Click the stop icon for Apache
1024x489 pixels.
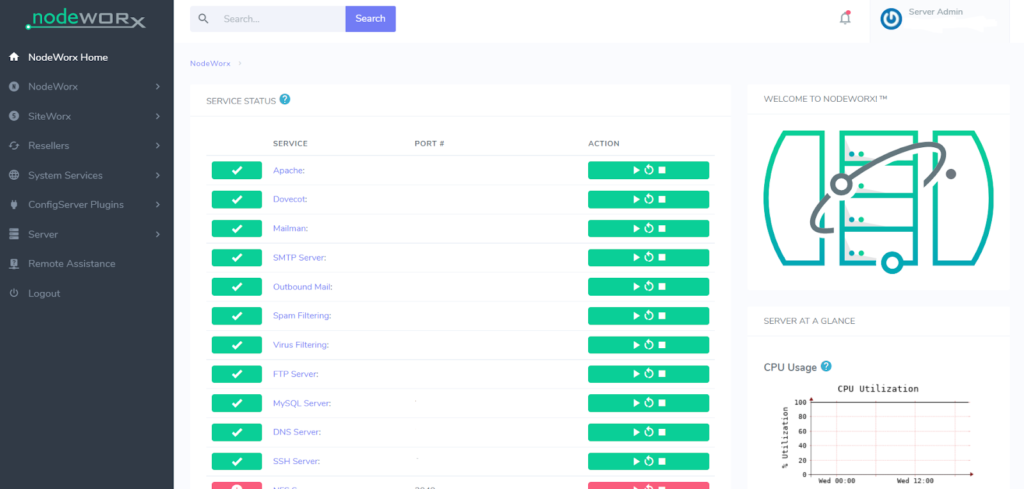(x=662, y=170)
